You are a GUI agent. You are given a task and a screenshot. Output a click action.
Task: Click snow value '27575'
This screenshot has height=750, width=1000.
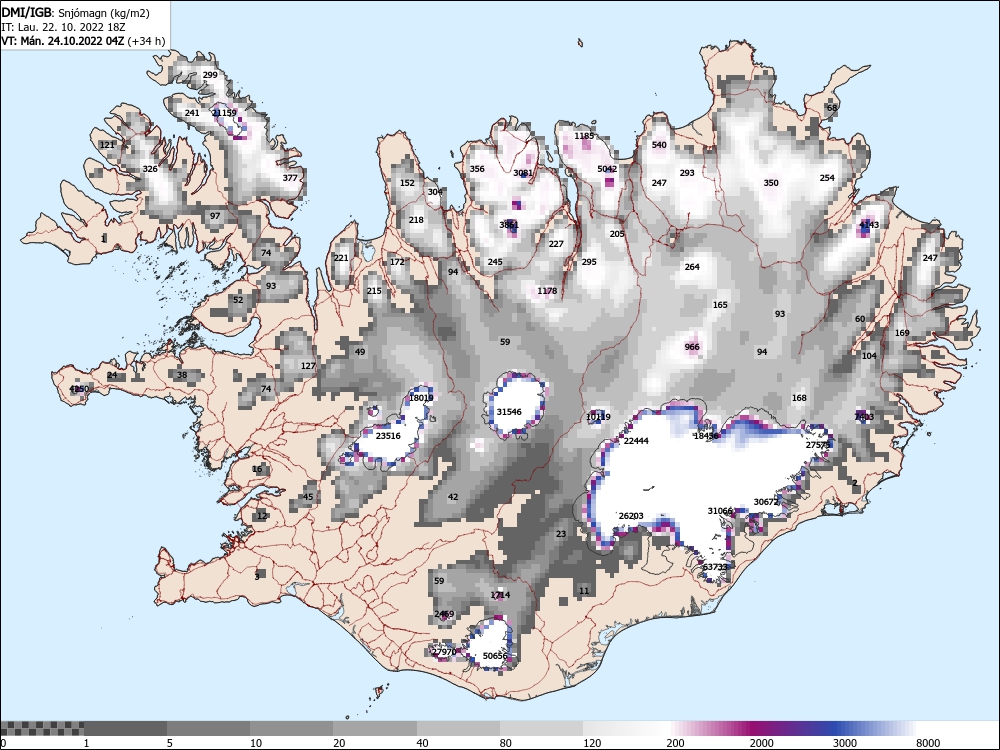818,445
